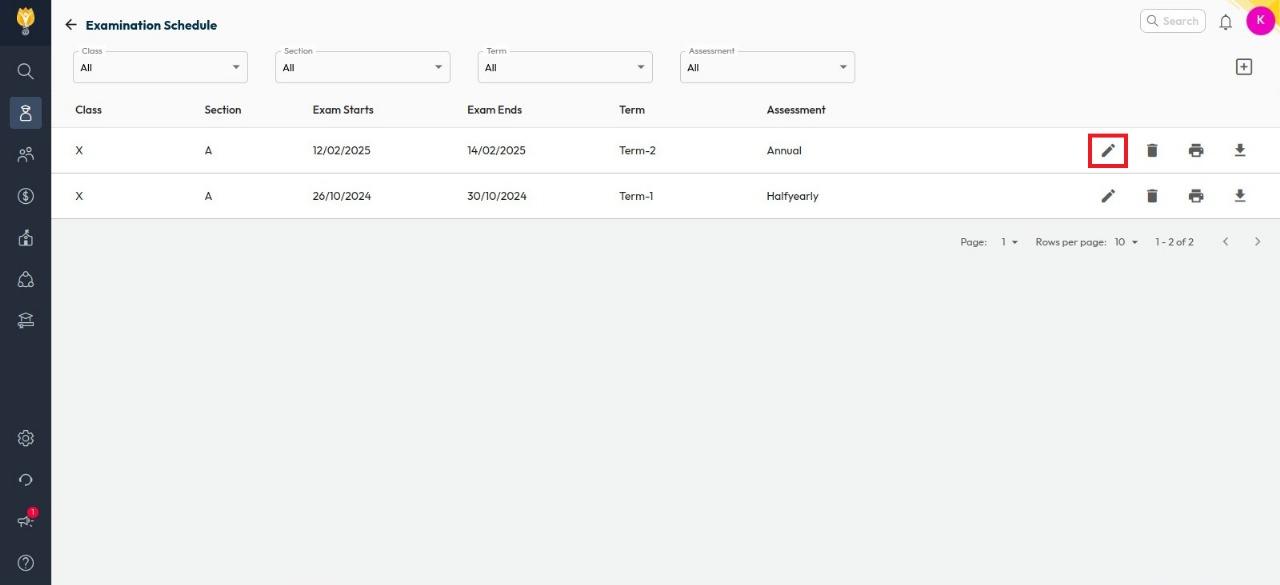Open the Term filter dropdown
1280x585 pixels.
(x=565, y=67)
